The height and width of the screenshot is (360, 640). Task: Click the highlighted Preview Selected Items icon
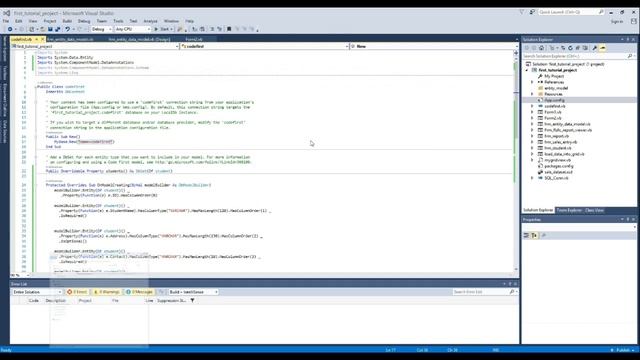602,48
